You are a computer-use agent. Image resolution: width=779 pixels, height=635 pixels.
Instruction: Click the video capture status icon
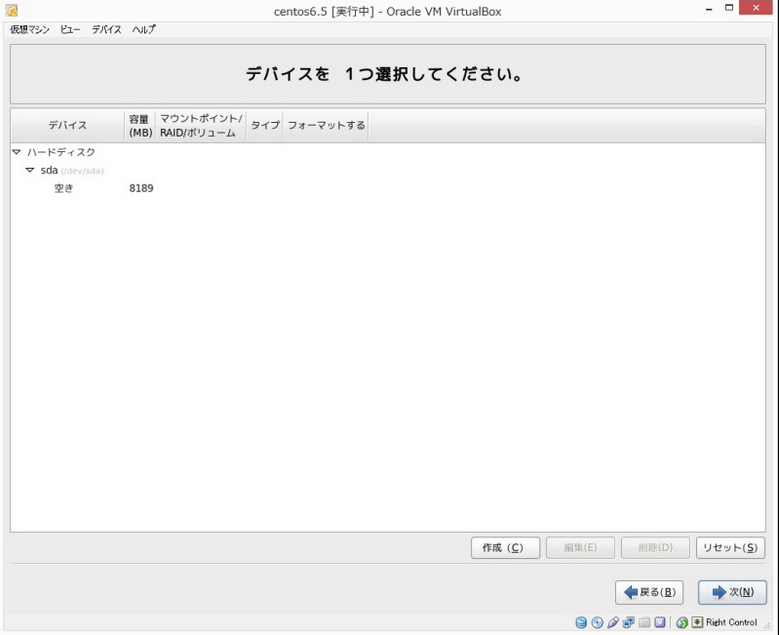(x=660, y=622)
